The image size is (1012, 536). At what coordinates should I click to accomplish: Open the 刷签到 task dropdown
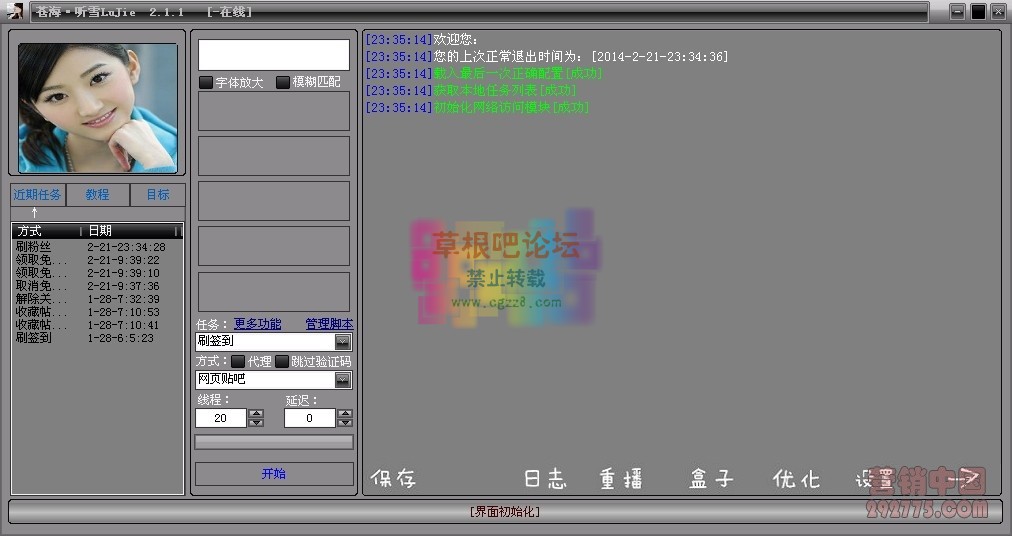[343, 342]
